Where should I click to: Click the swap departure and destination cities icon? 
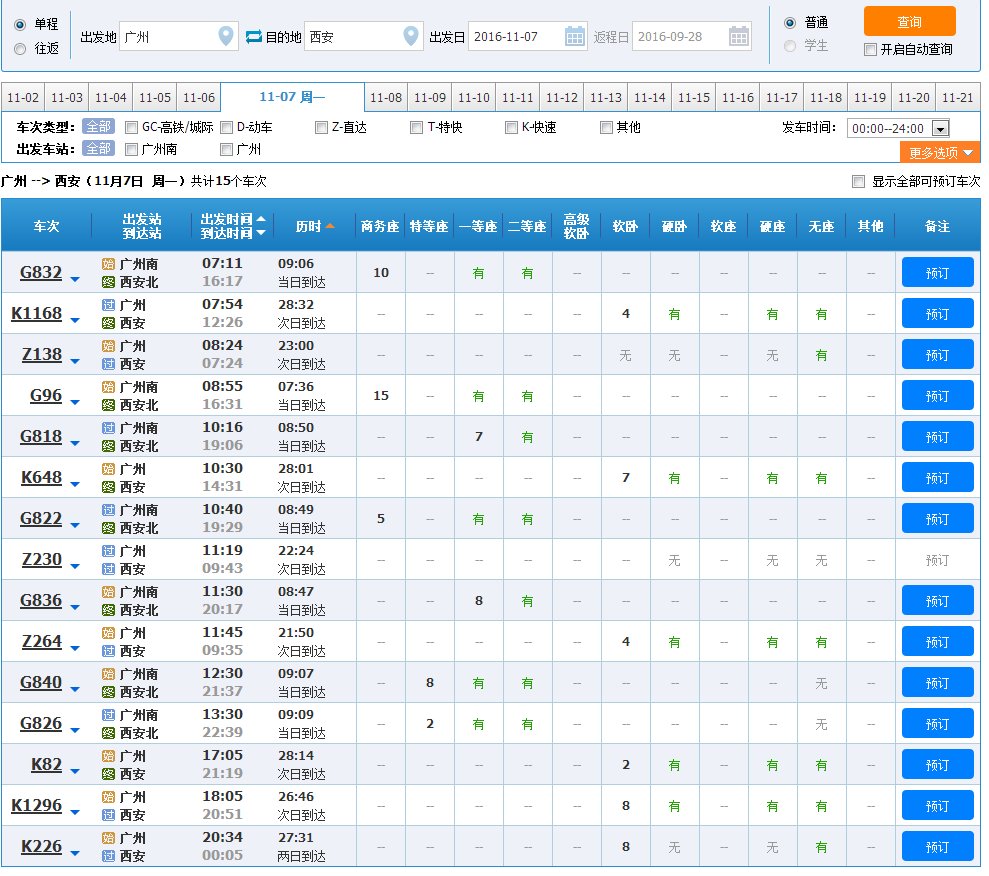pyautogui.click(x=254, y=35)
